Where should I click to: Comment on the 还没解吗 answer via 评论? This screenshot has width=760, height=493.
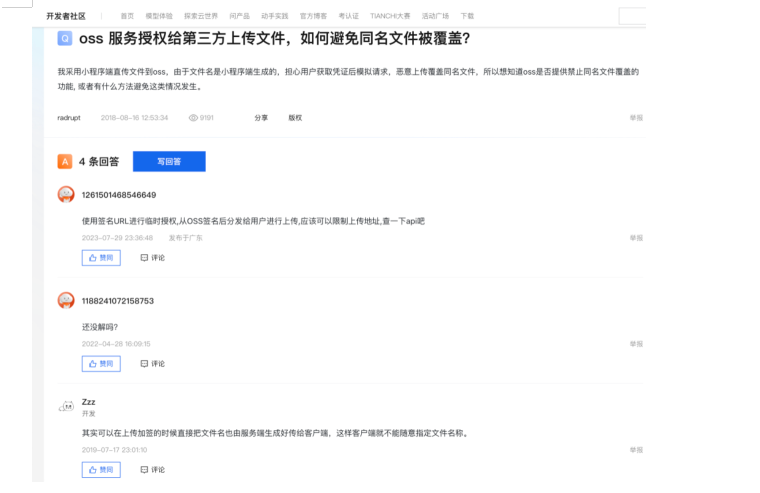[x=153, y=364]
